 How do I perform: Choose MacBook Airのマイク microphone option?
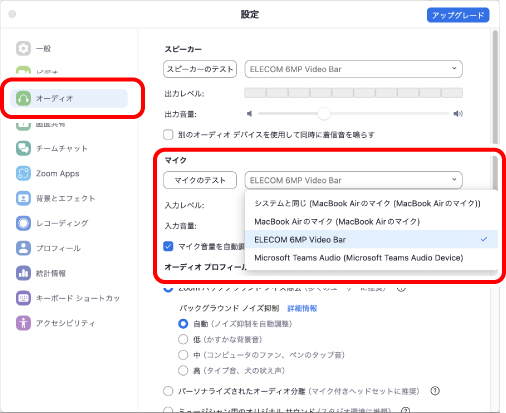(x=371, y=222)
